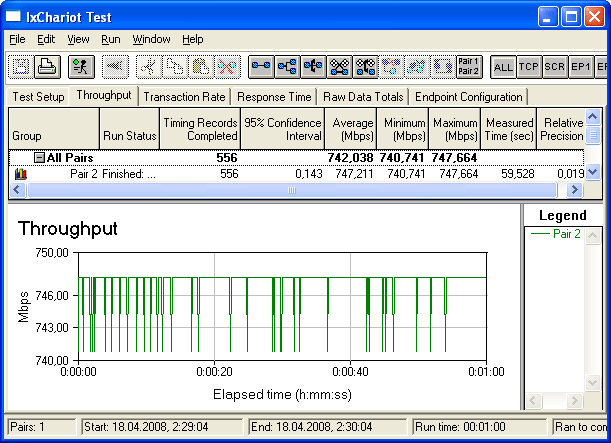
Task: Click the bar chart icon beside Pair 2
Action: [21, 174]
